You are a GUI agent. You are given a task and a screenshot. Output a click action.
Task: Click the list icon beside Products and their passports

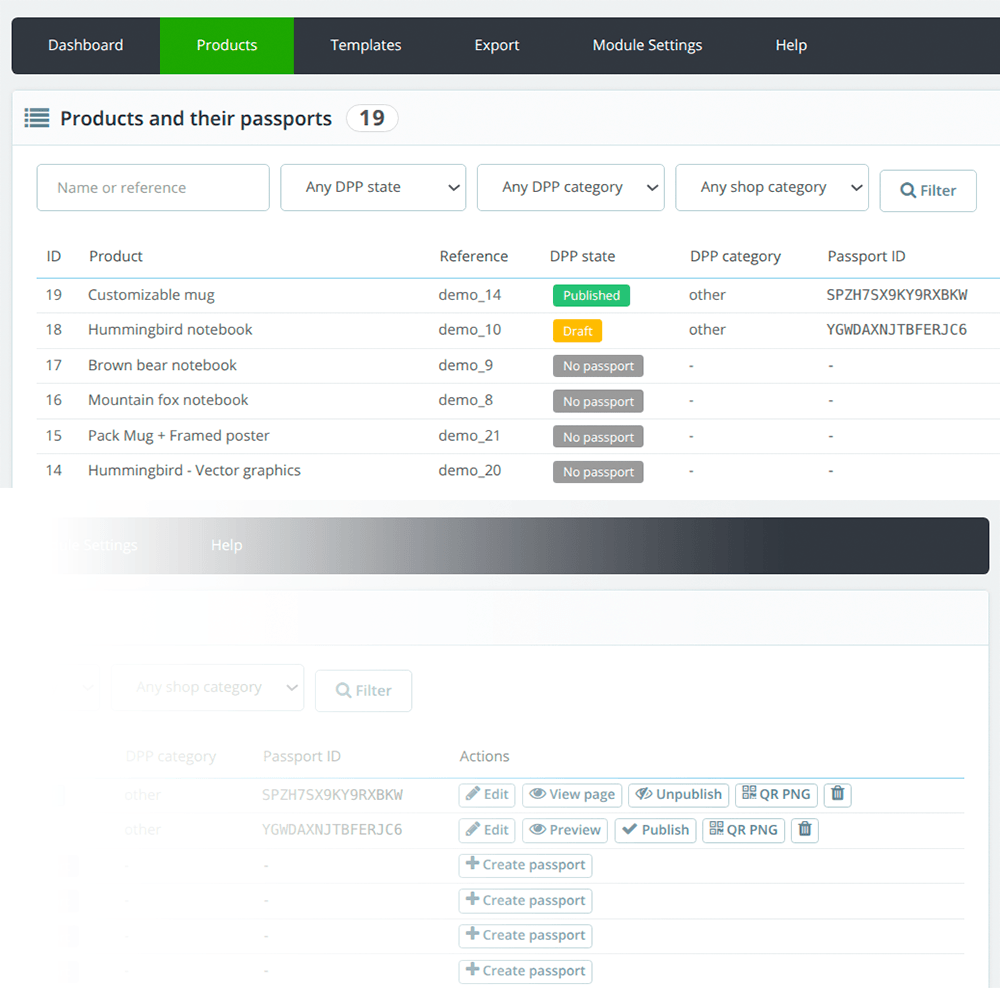[x=37, y=118]
